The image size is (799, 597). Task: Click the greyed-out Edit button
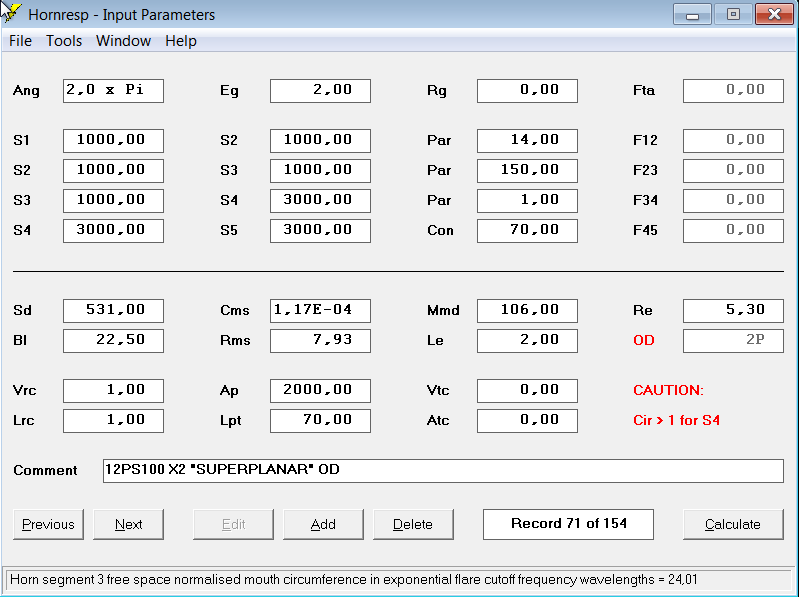coord(233,524)
